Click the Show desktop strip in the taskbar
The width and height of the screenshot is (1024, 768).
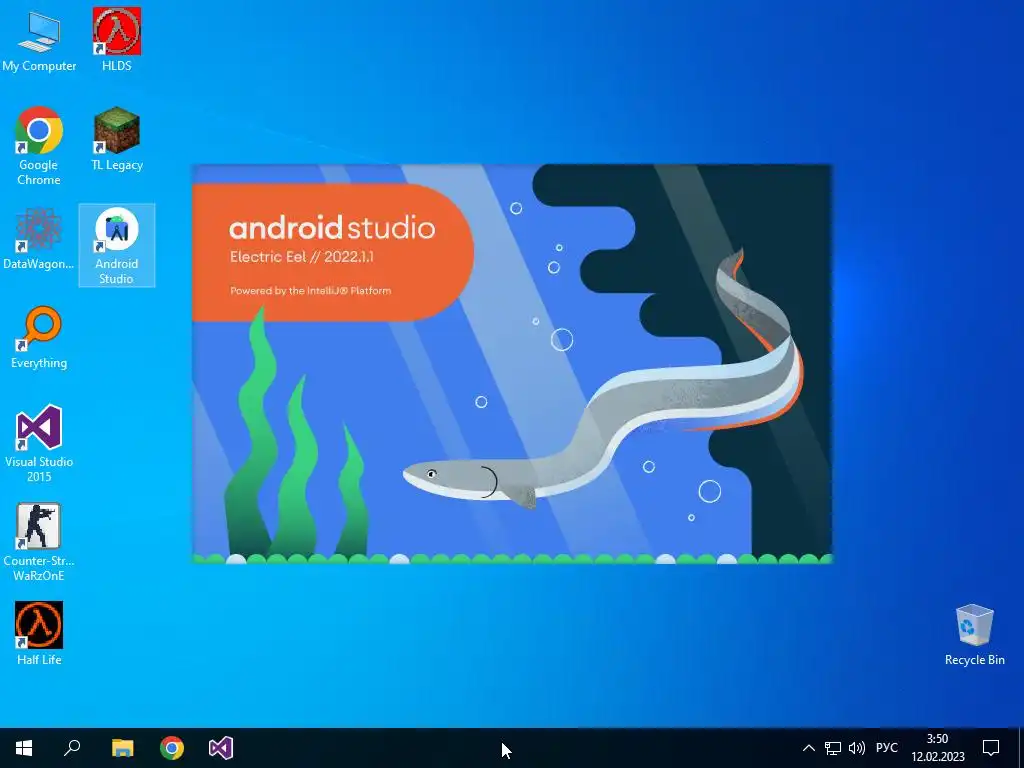click(1021, 748)
